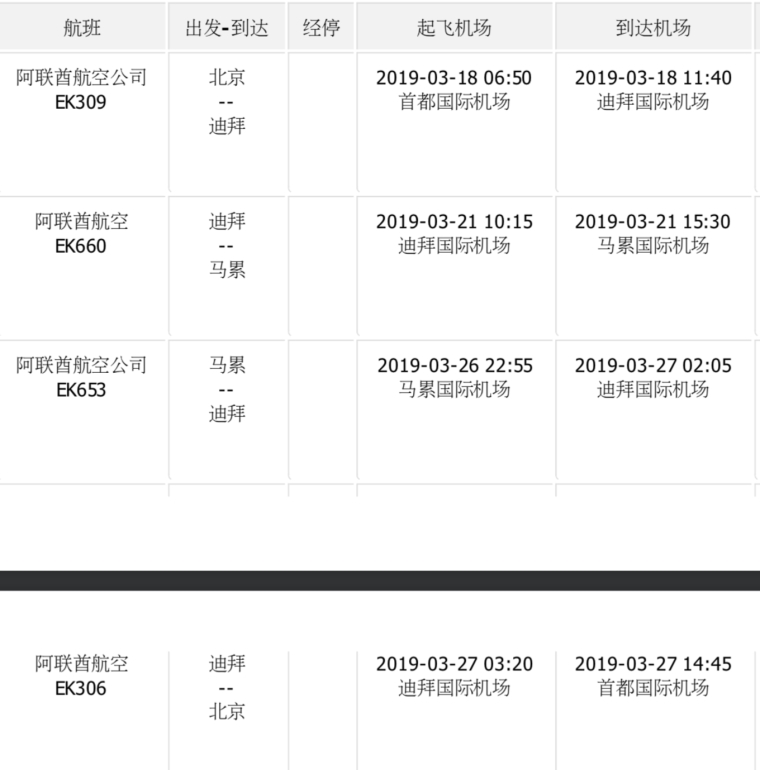Click 阿联酋航空公司 in the EK309 row
The image size is (760, 770).
tap(81, 78)
